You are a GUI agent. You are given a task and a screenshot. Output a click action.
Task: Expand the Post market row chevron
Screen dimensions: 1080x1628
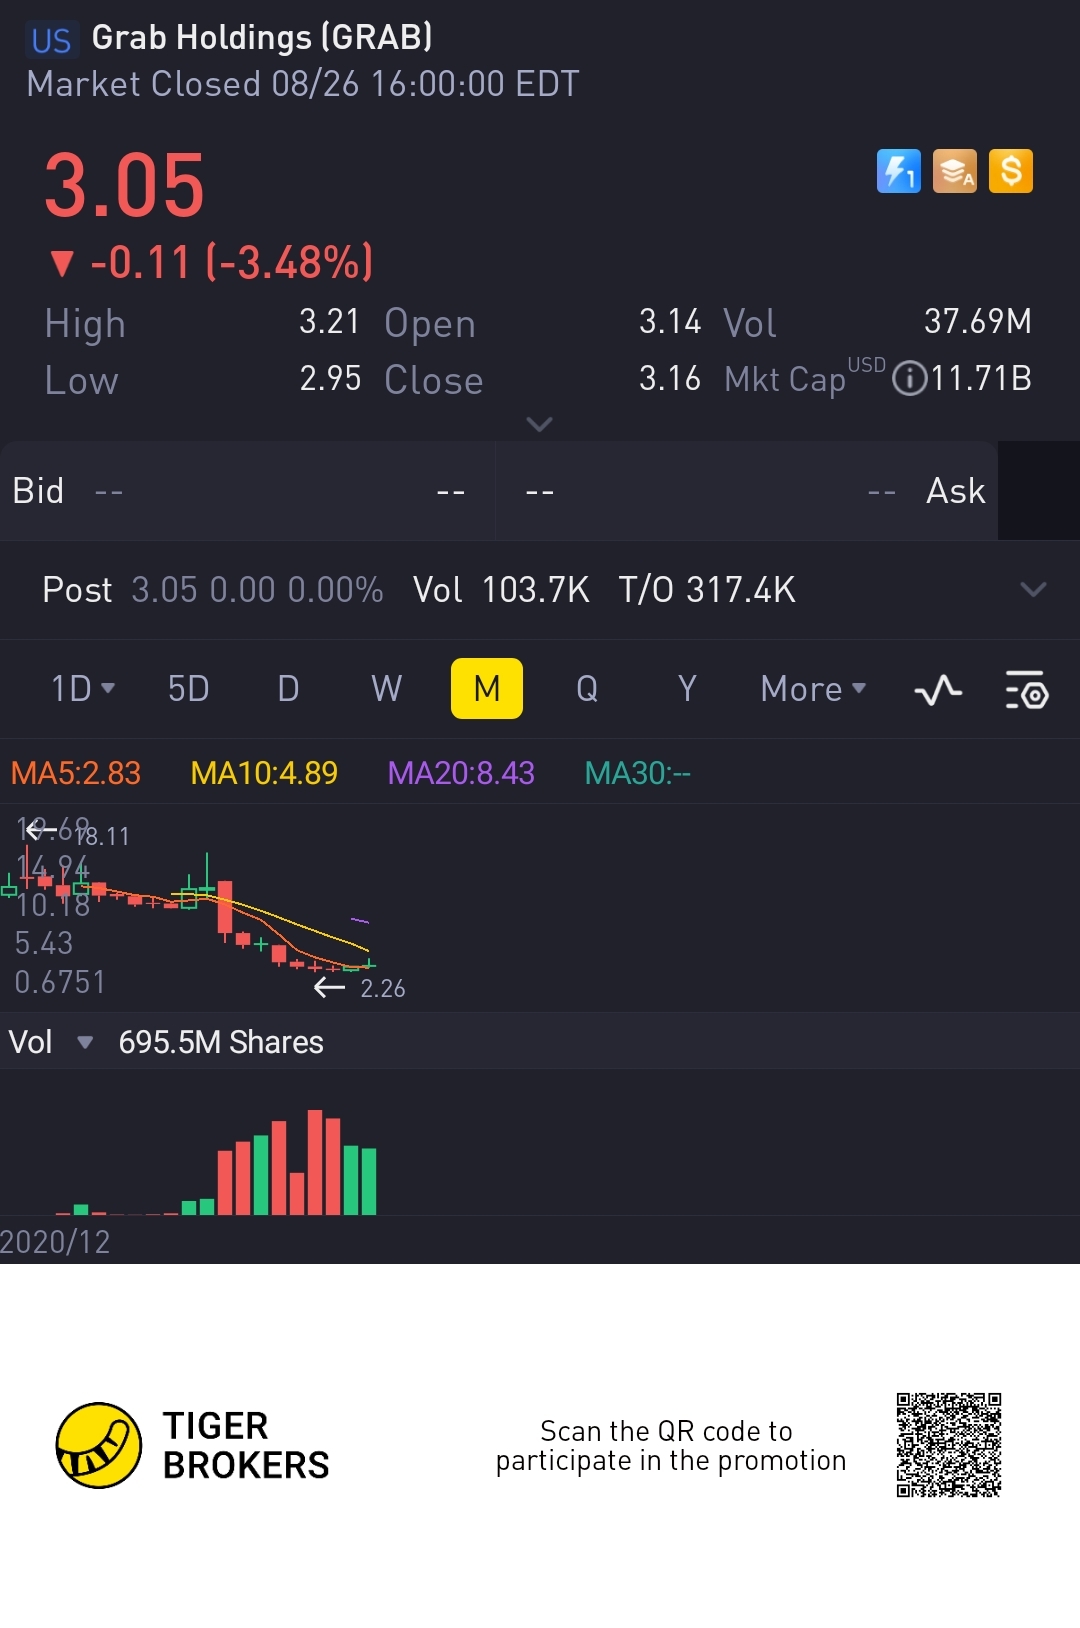click(1033, 589)
